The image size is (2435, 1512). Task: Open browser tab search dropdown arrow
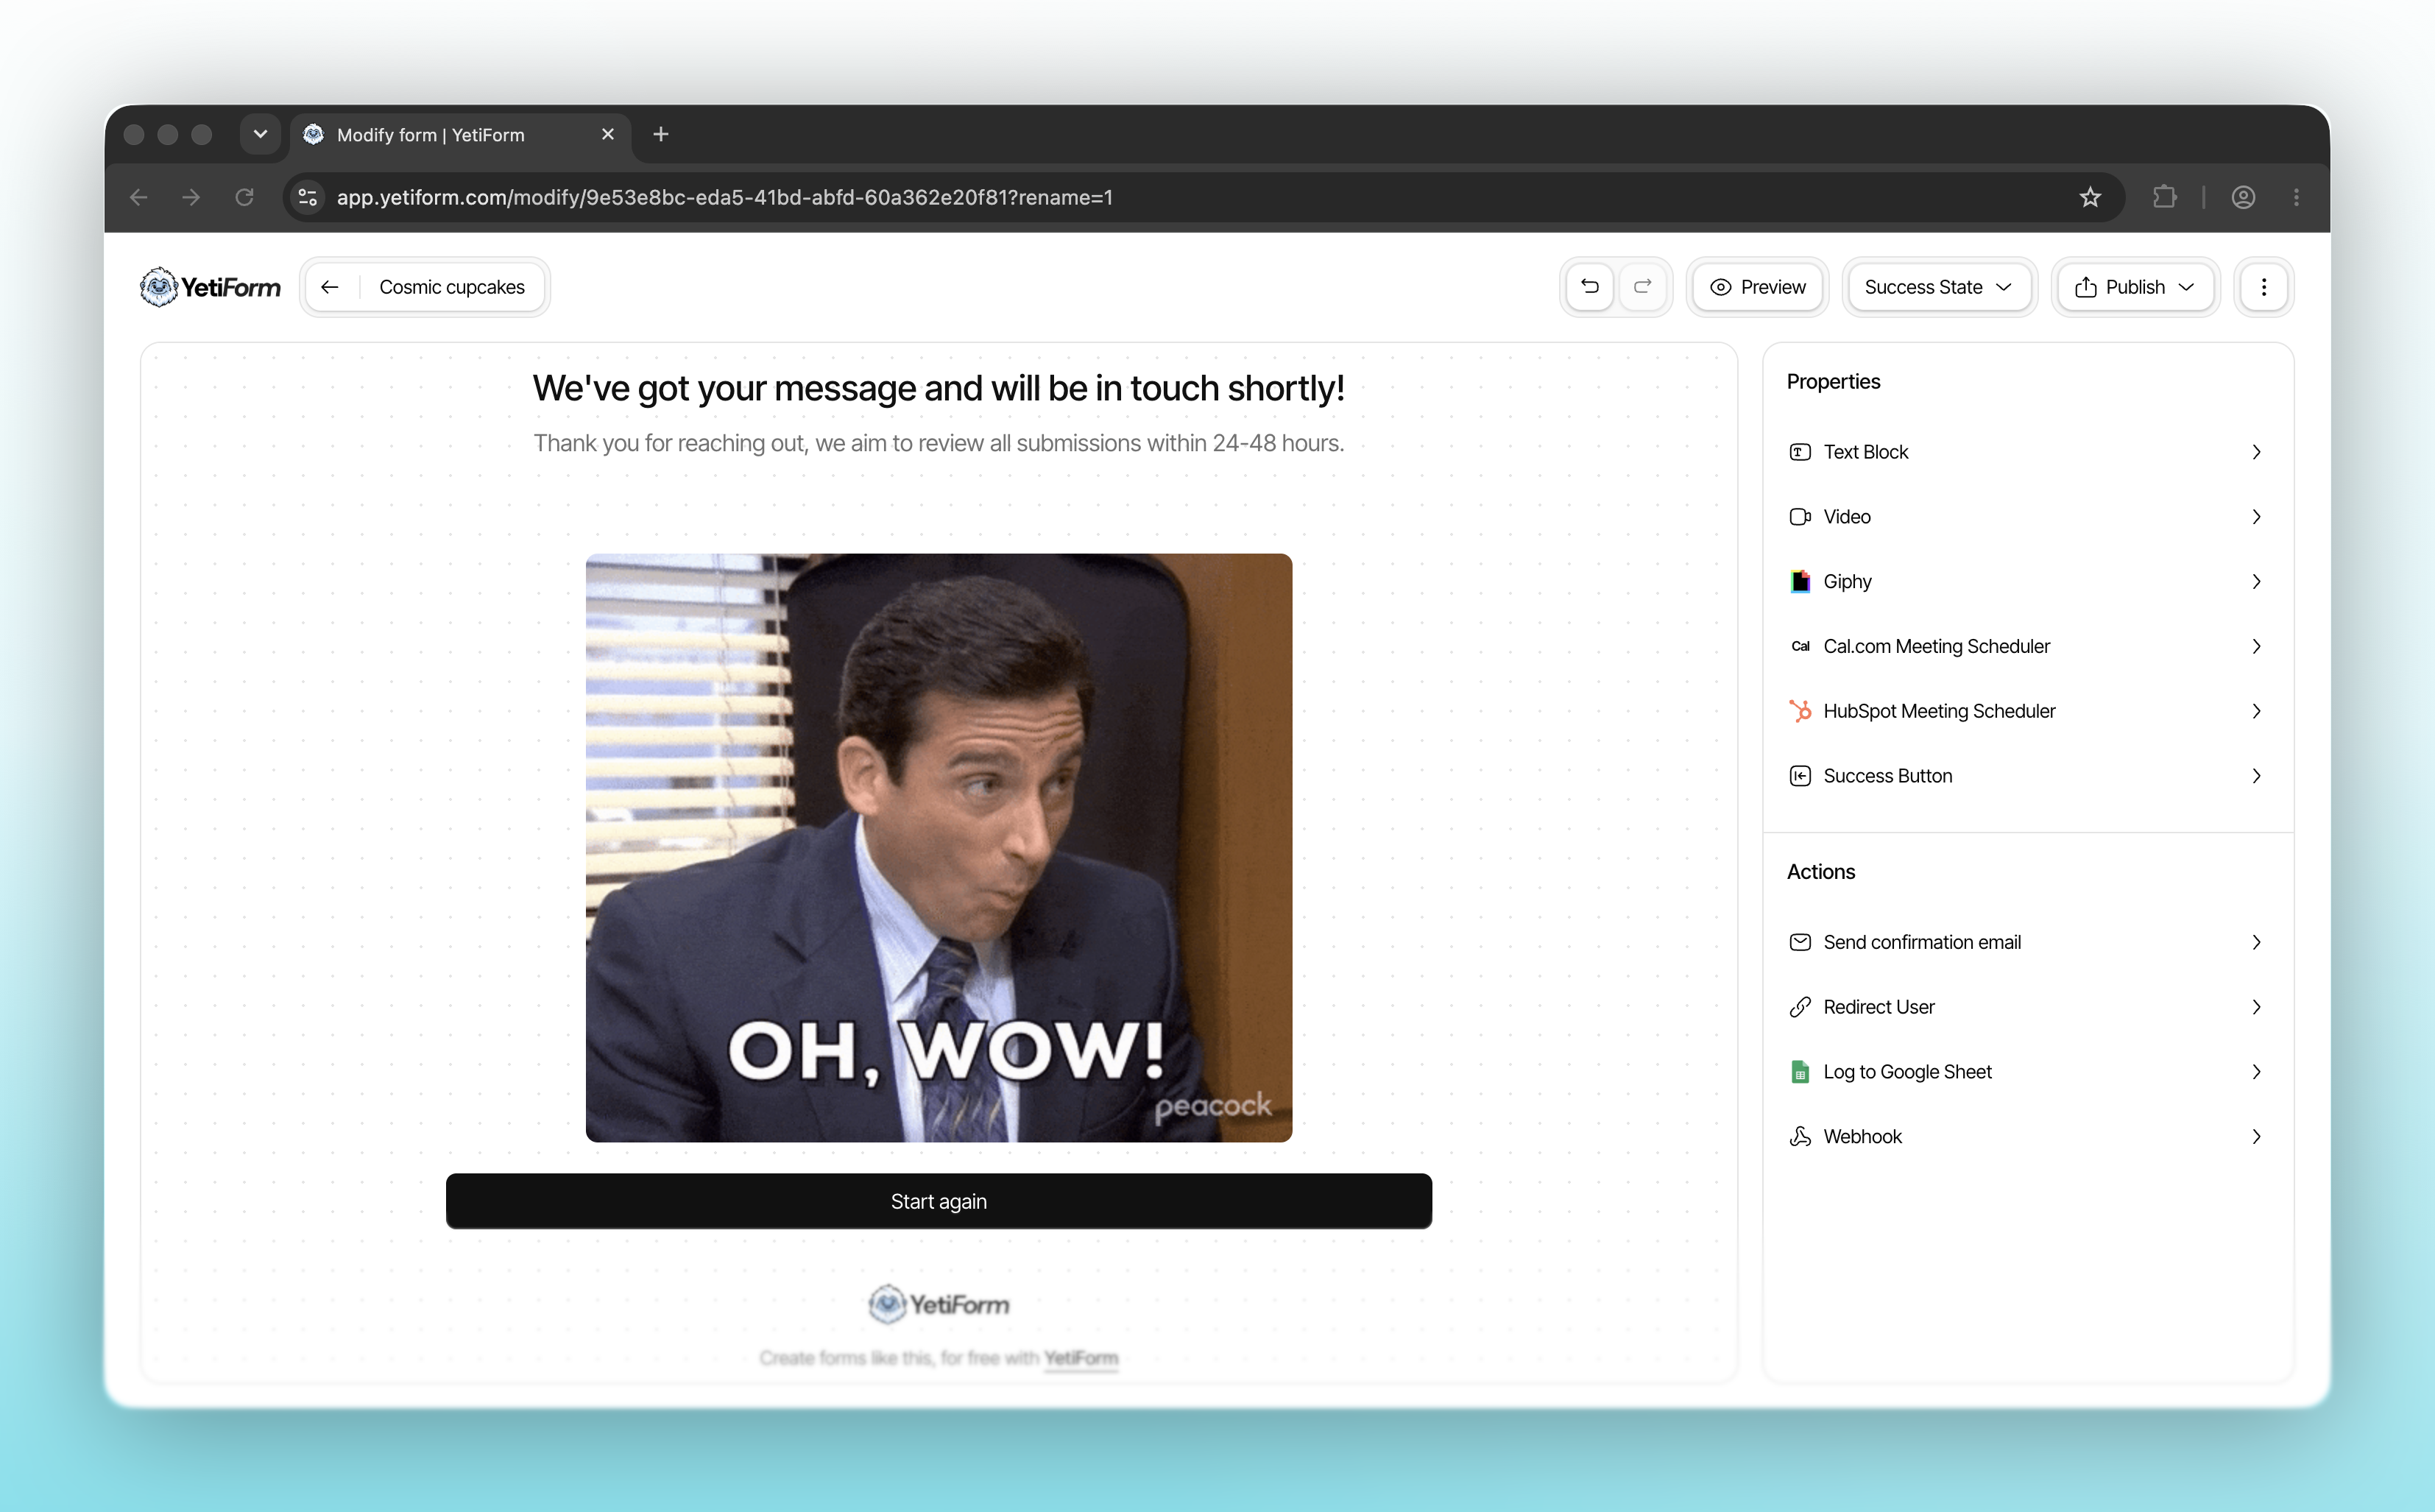[260, 134]
